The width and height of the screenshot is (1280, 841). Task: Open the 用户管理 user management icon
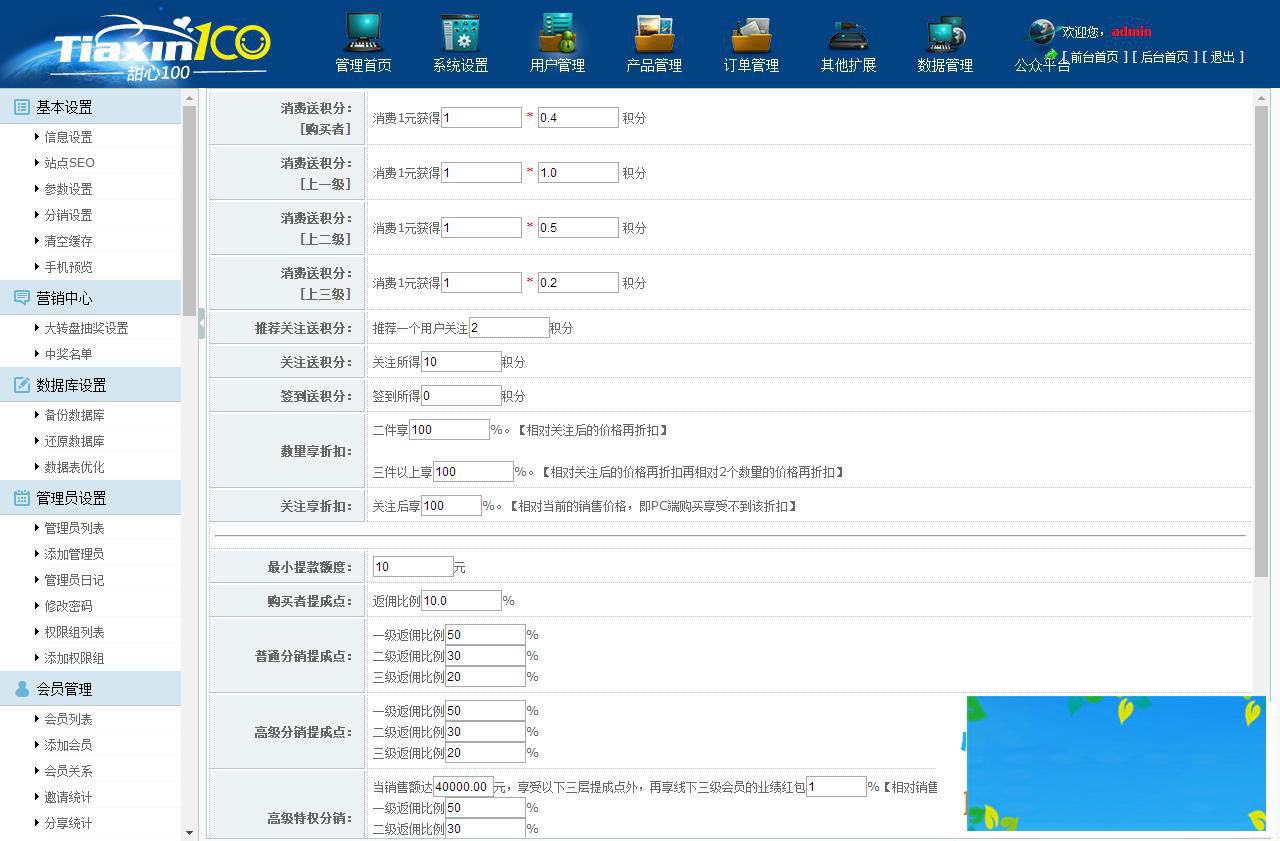click(556, 42)
